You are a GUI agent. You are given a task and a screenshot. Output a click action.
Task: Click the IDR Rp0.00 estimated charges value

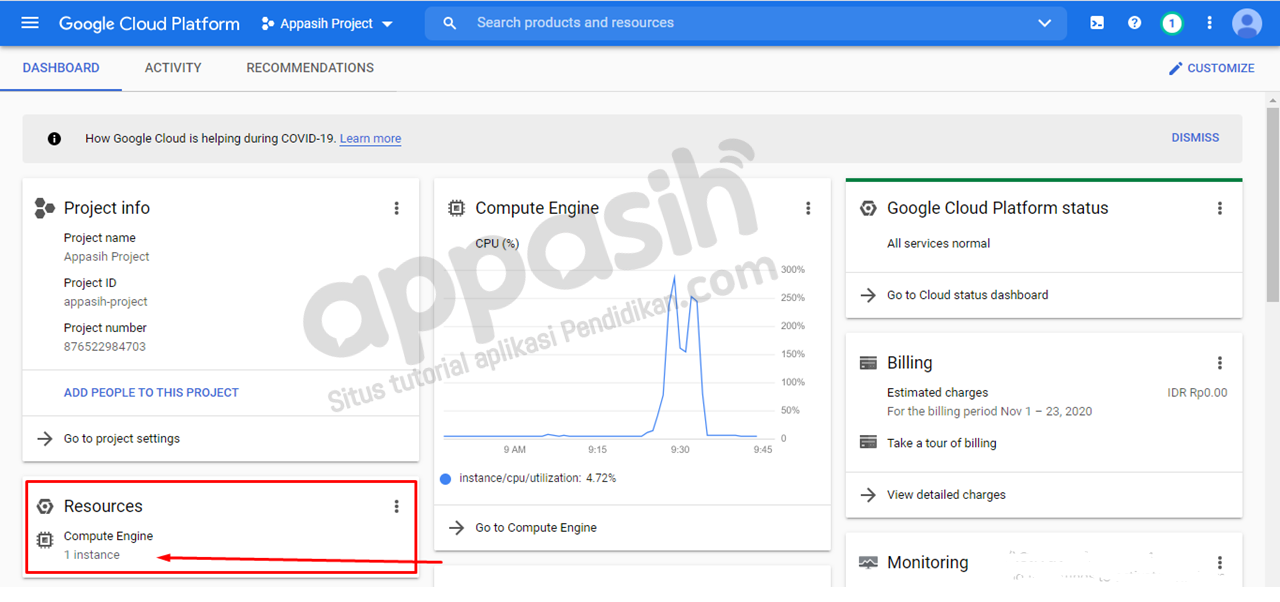click(1197, 393)
